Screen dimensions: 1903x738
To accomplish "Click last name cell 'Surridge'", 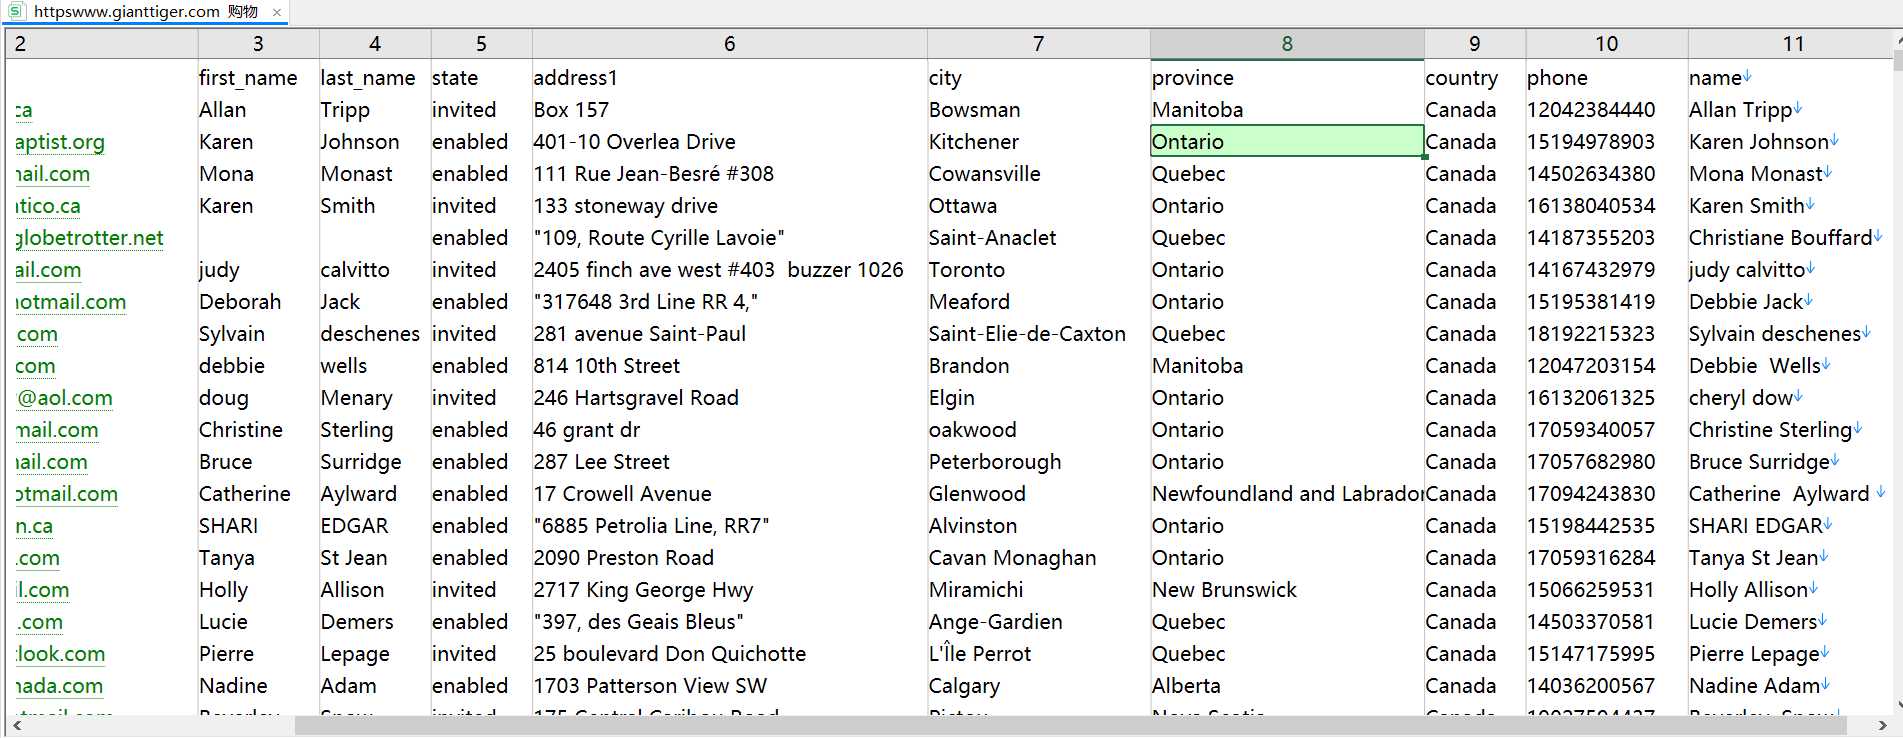I will tap(375, 462).
